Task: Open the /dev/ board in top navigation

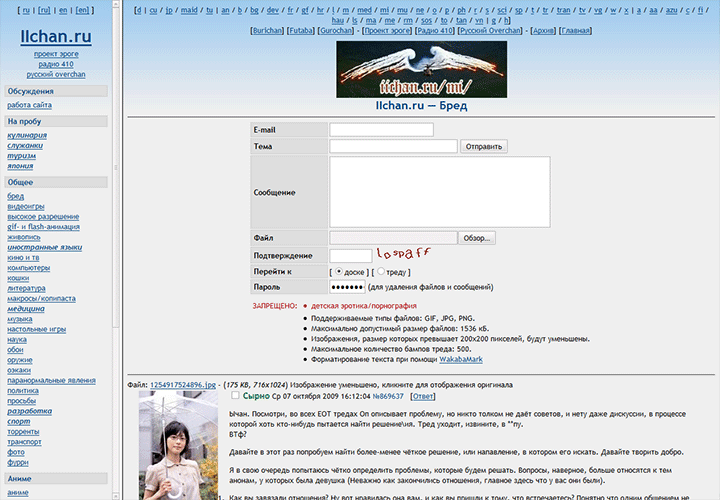Action: click(x=273, y=10)
